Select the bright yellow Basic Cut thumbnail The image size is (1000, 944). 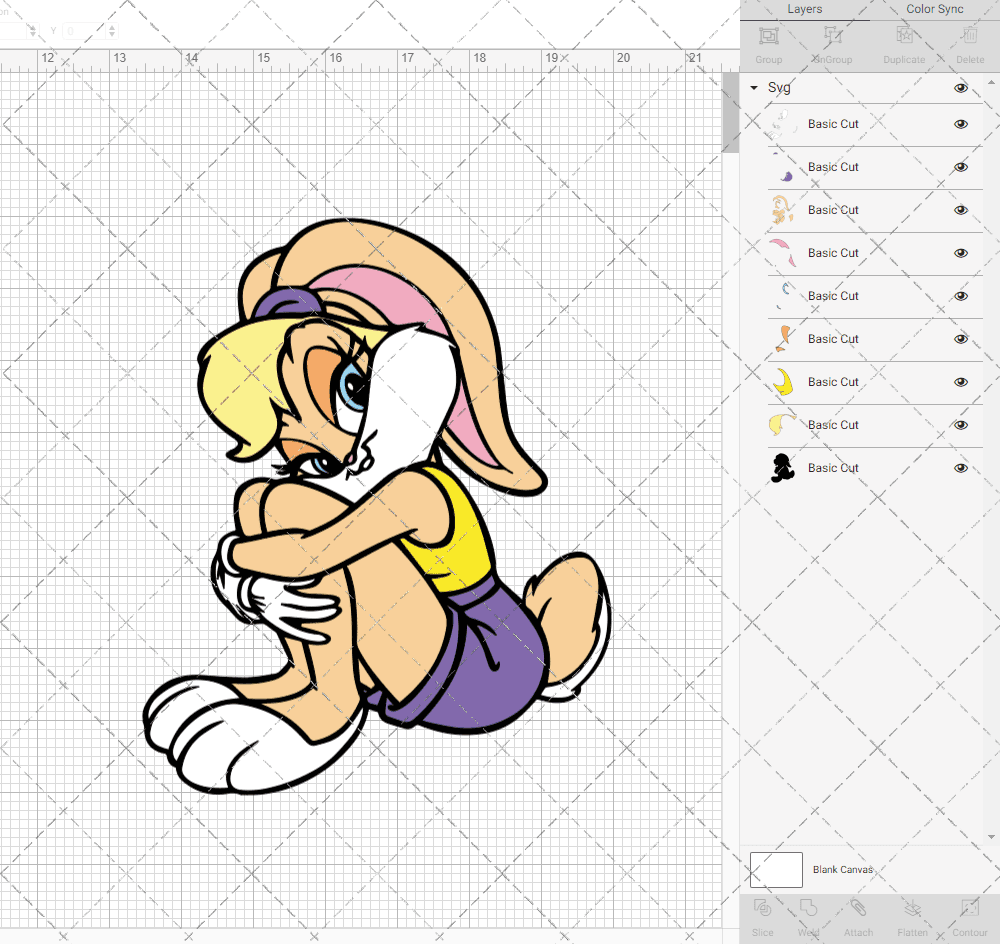point(782,382)
